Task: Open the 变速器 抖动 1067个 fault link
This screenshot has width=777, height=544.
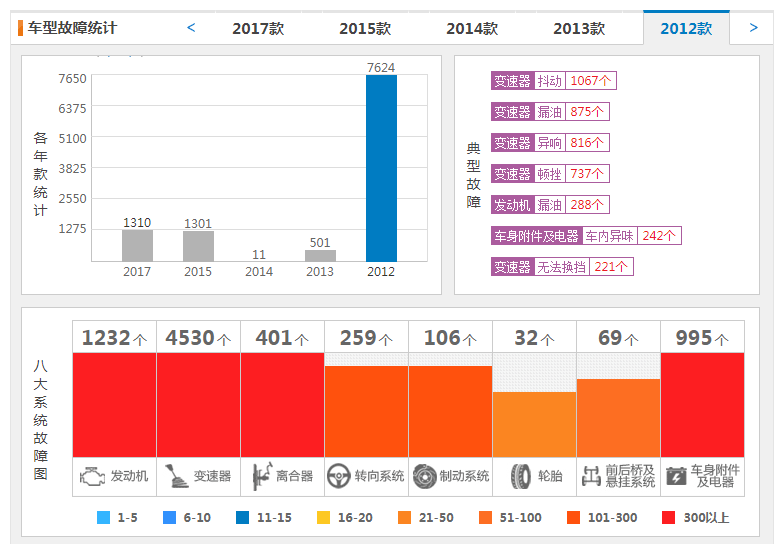Action: pos(554,81)
